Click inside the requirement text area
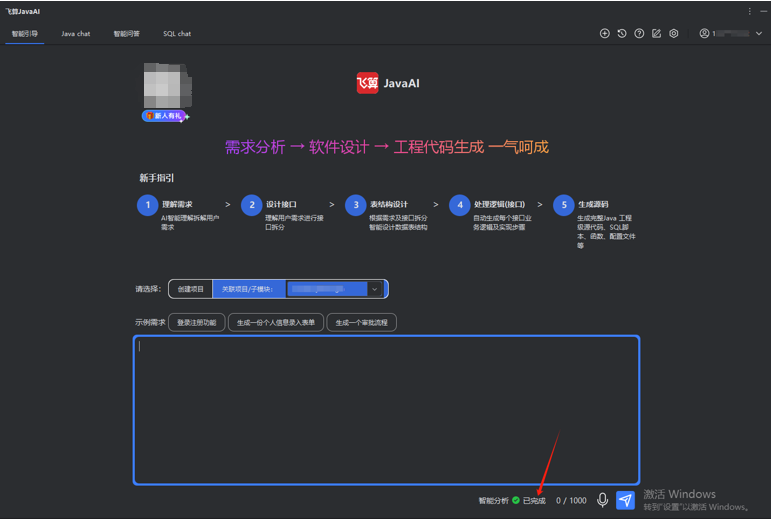Image resolution: width=771 pixels, height=519 pixels. pos(386,410)
